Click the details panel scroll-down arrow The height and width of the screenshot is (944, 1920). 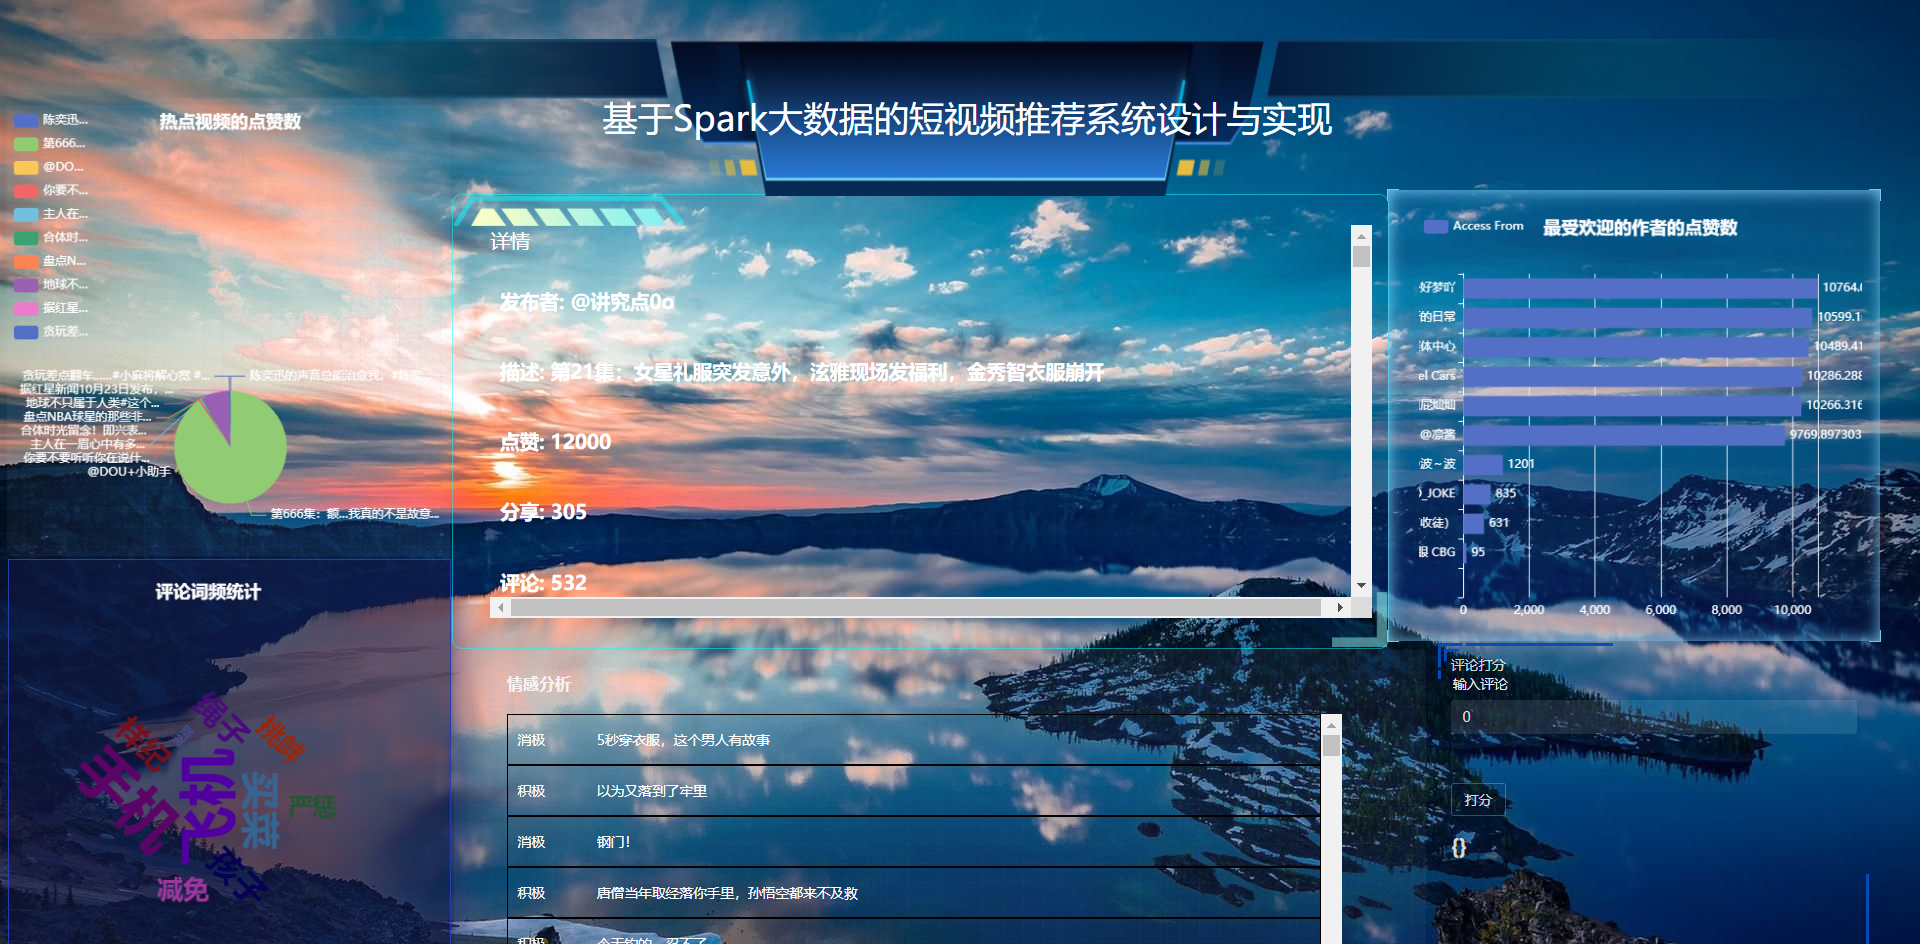(x=1361, y=585)
